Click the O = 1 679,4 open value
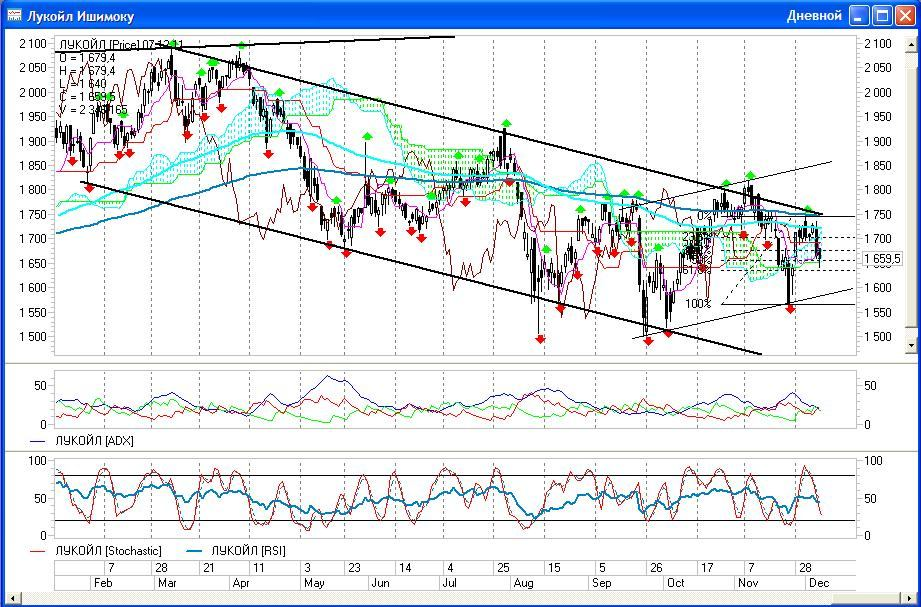 [x=87, y=58]
